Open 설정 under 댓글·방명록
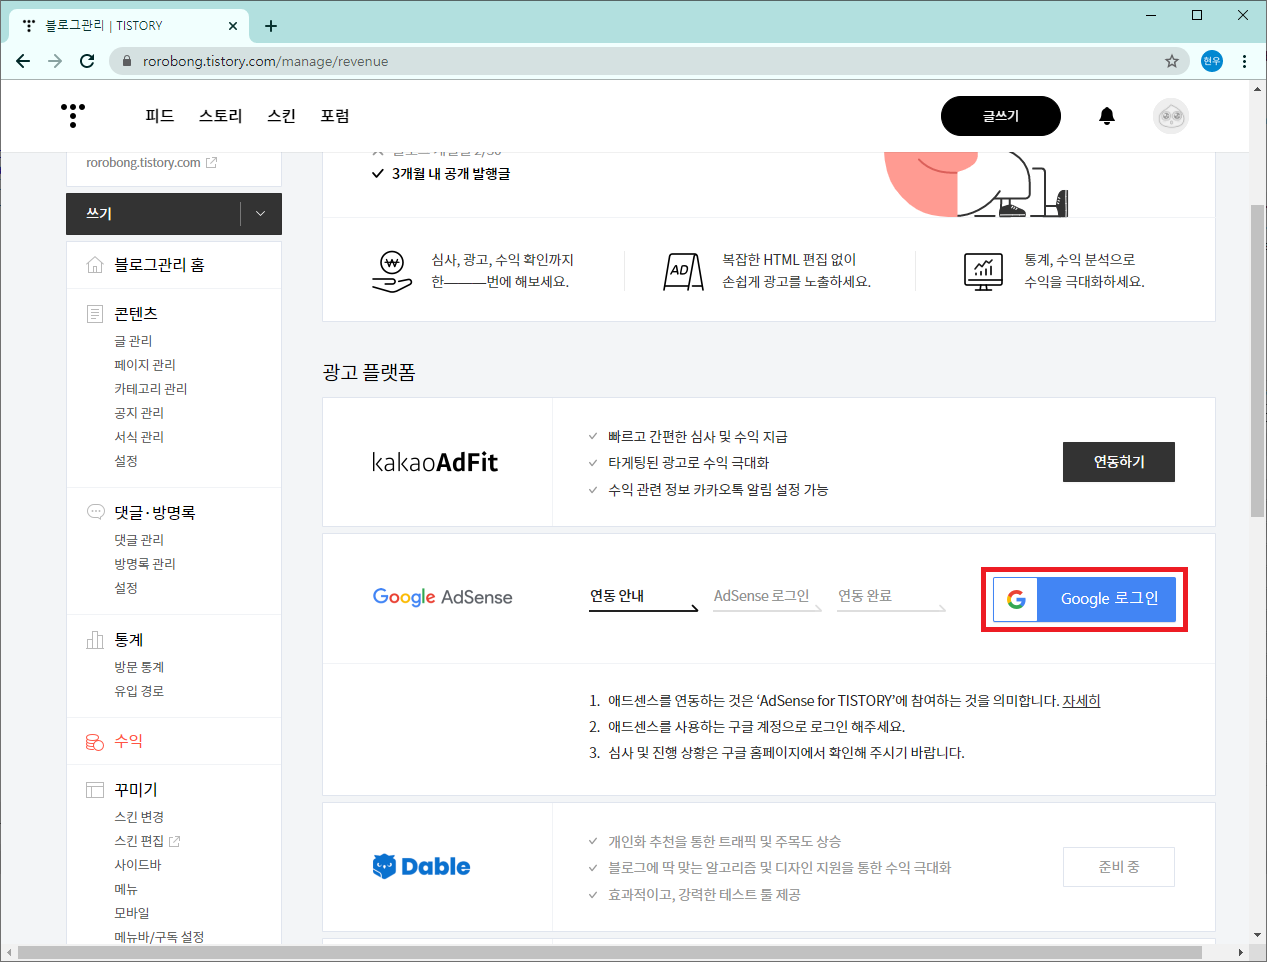1267x962 pixels. (126, 588)
